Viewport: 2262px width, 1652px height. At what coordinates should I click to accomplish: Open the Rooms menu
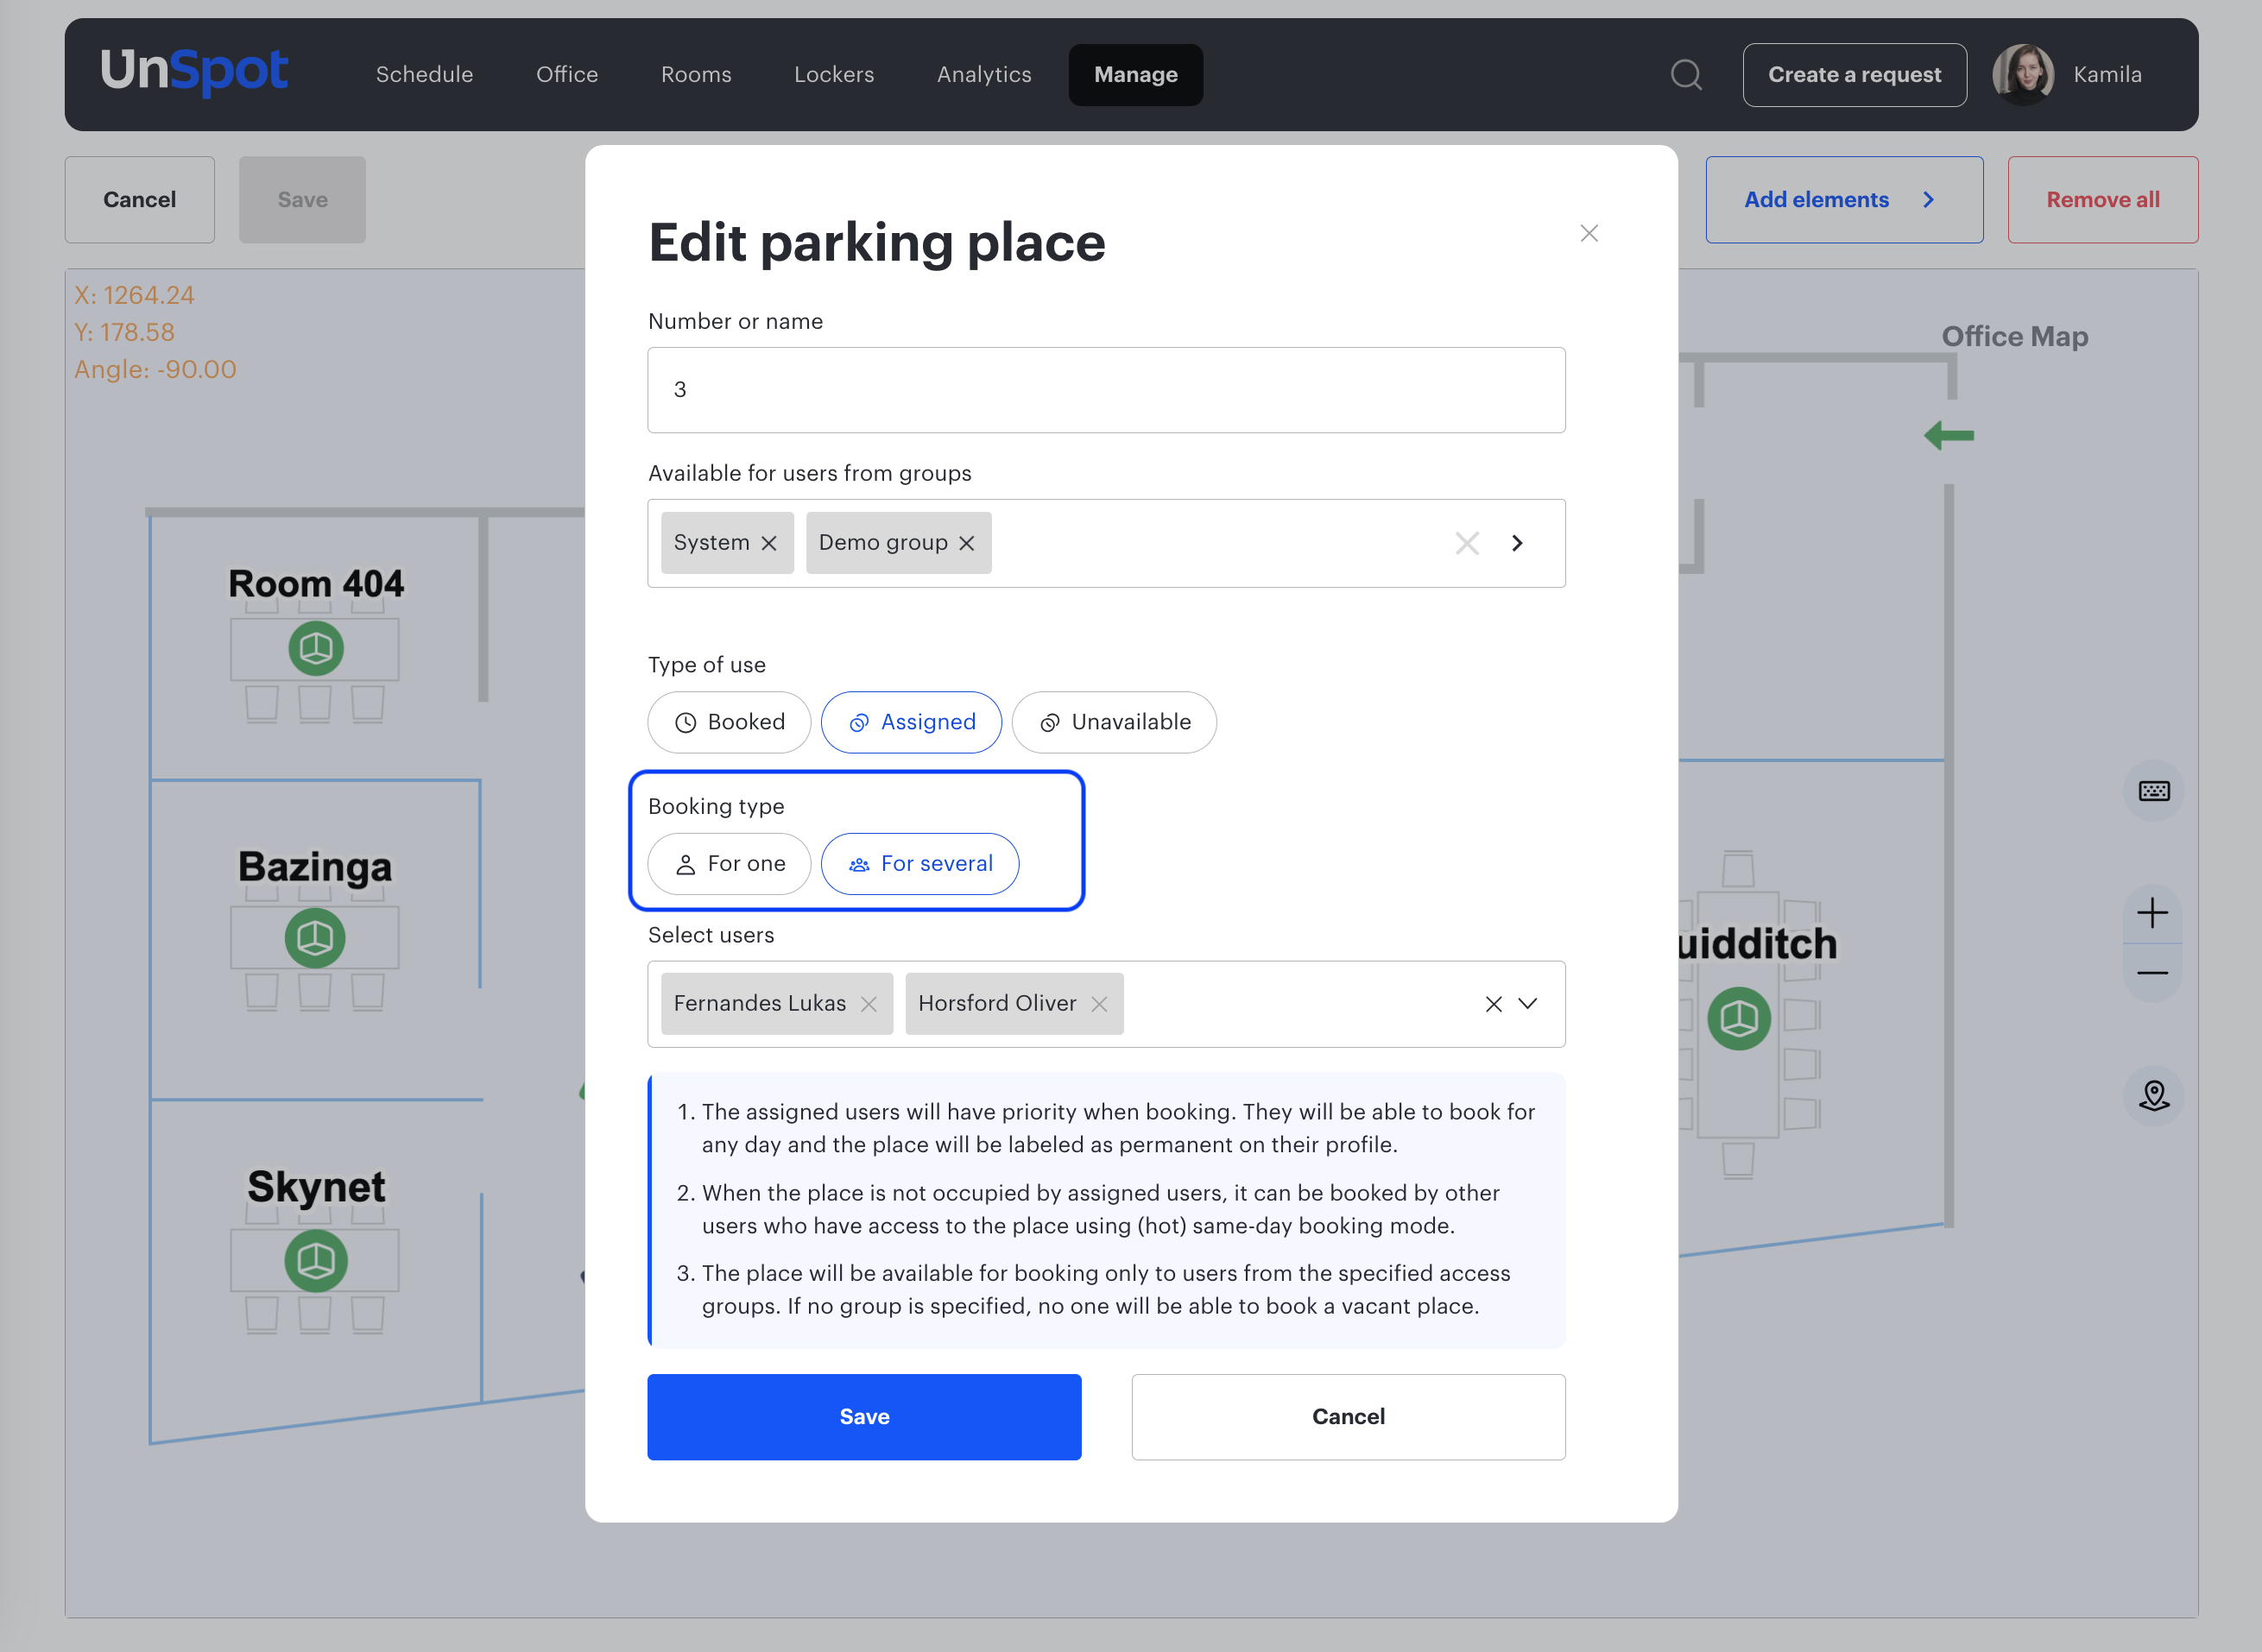(696, 75)
